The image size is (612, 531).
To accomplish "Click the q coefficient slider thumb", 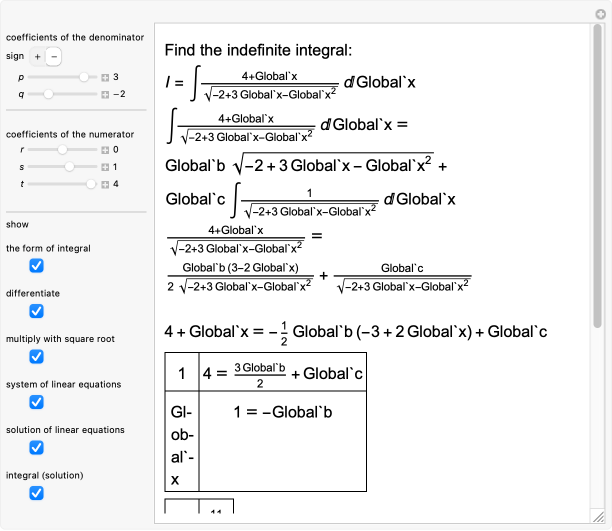I will [48, 94].
